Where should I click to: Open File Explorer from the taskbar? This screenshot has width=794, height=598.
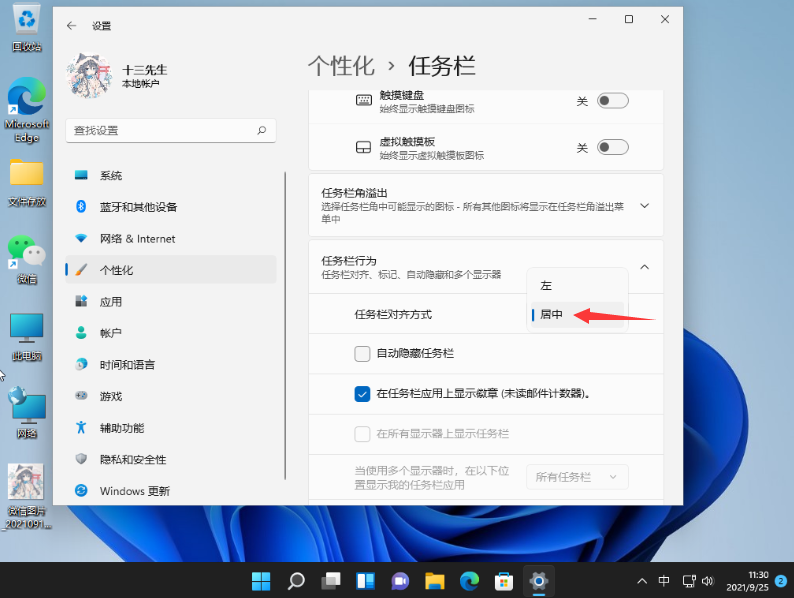pos(434,580)
